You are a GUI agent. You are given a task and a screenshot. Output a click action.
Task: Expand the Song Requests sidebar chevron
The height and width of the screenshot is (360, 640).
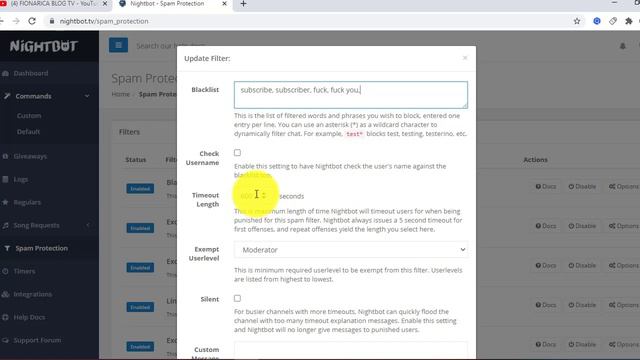[x=88, y=225]
